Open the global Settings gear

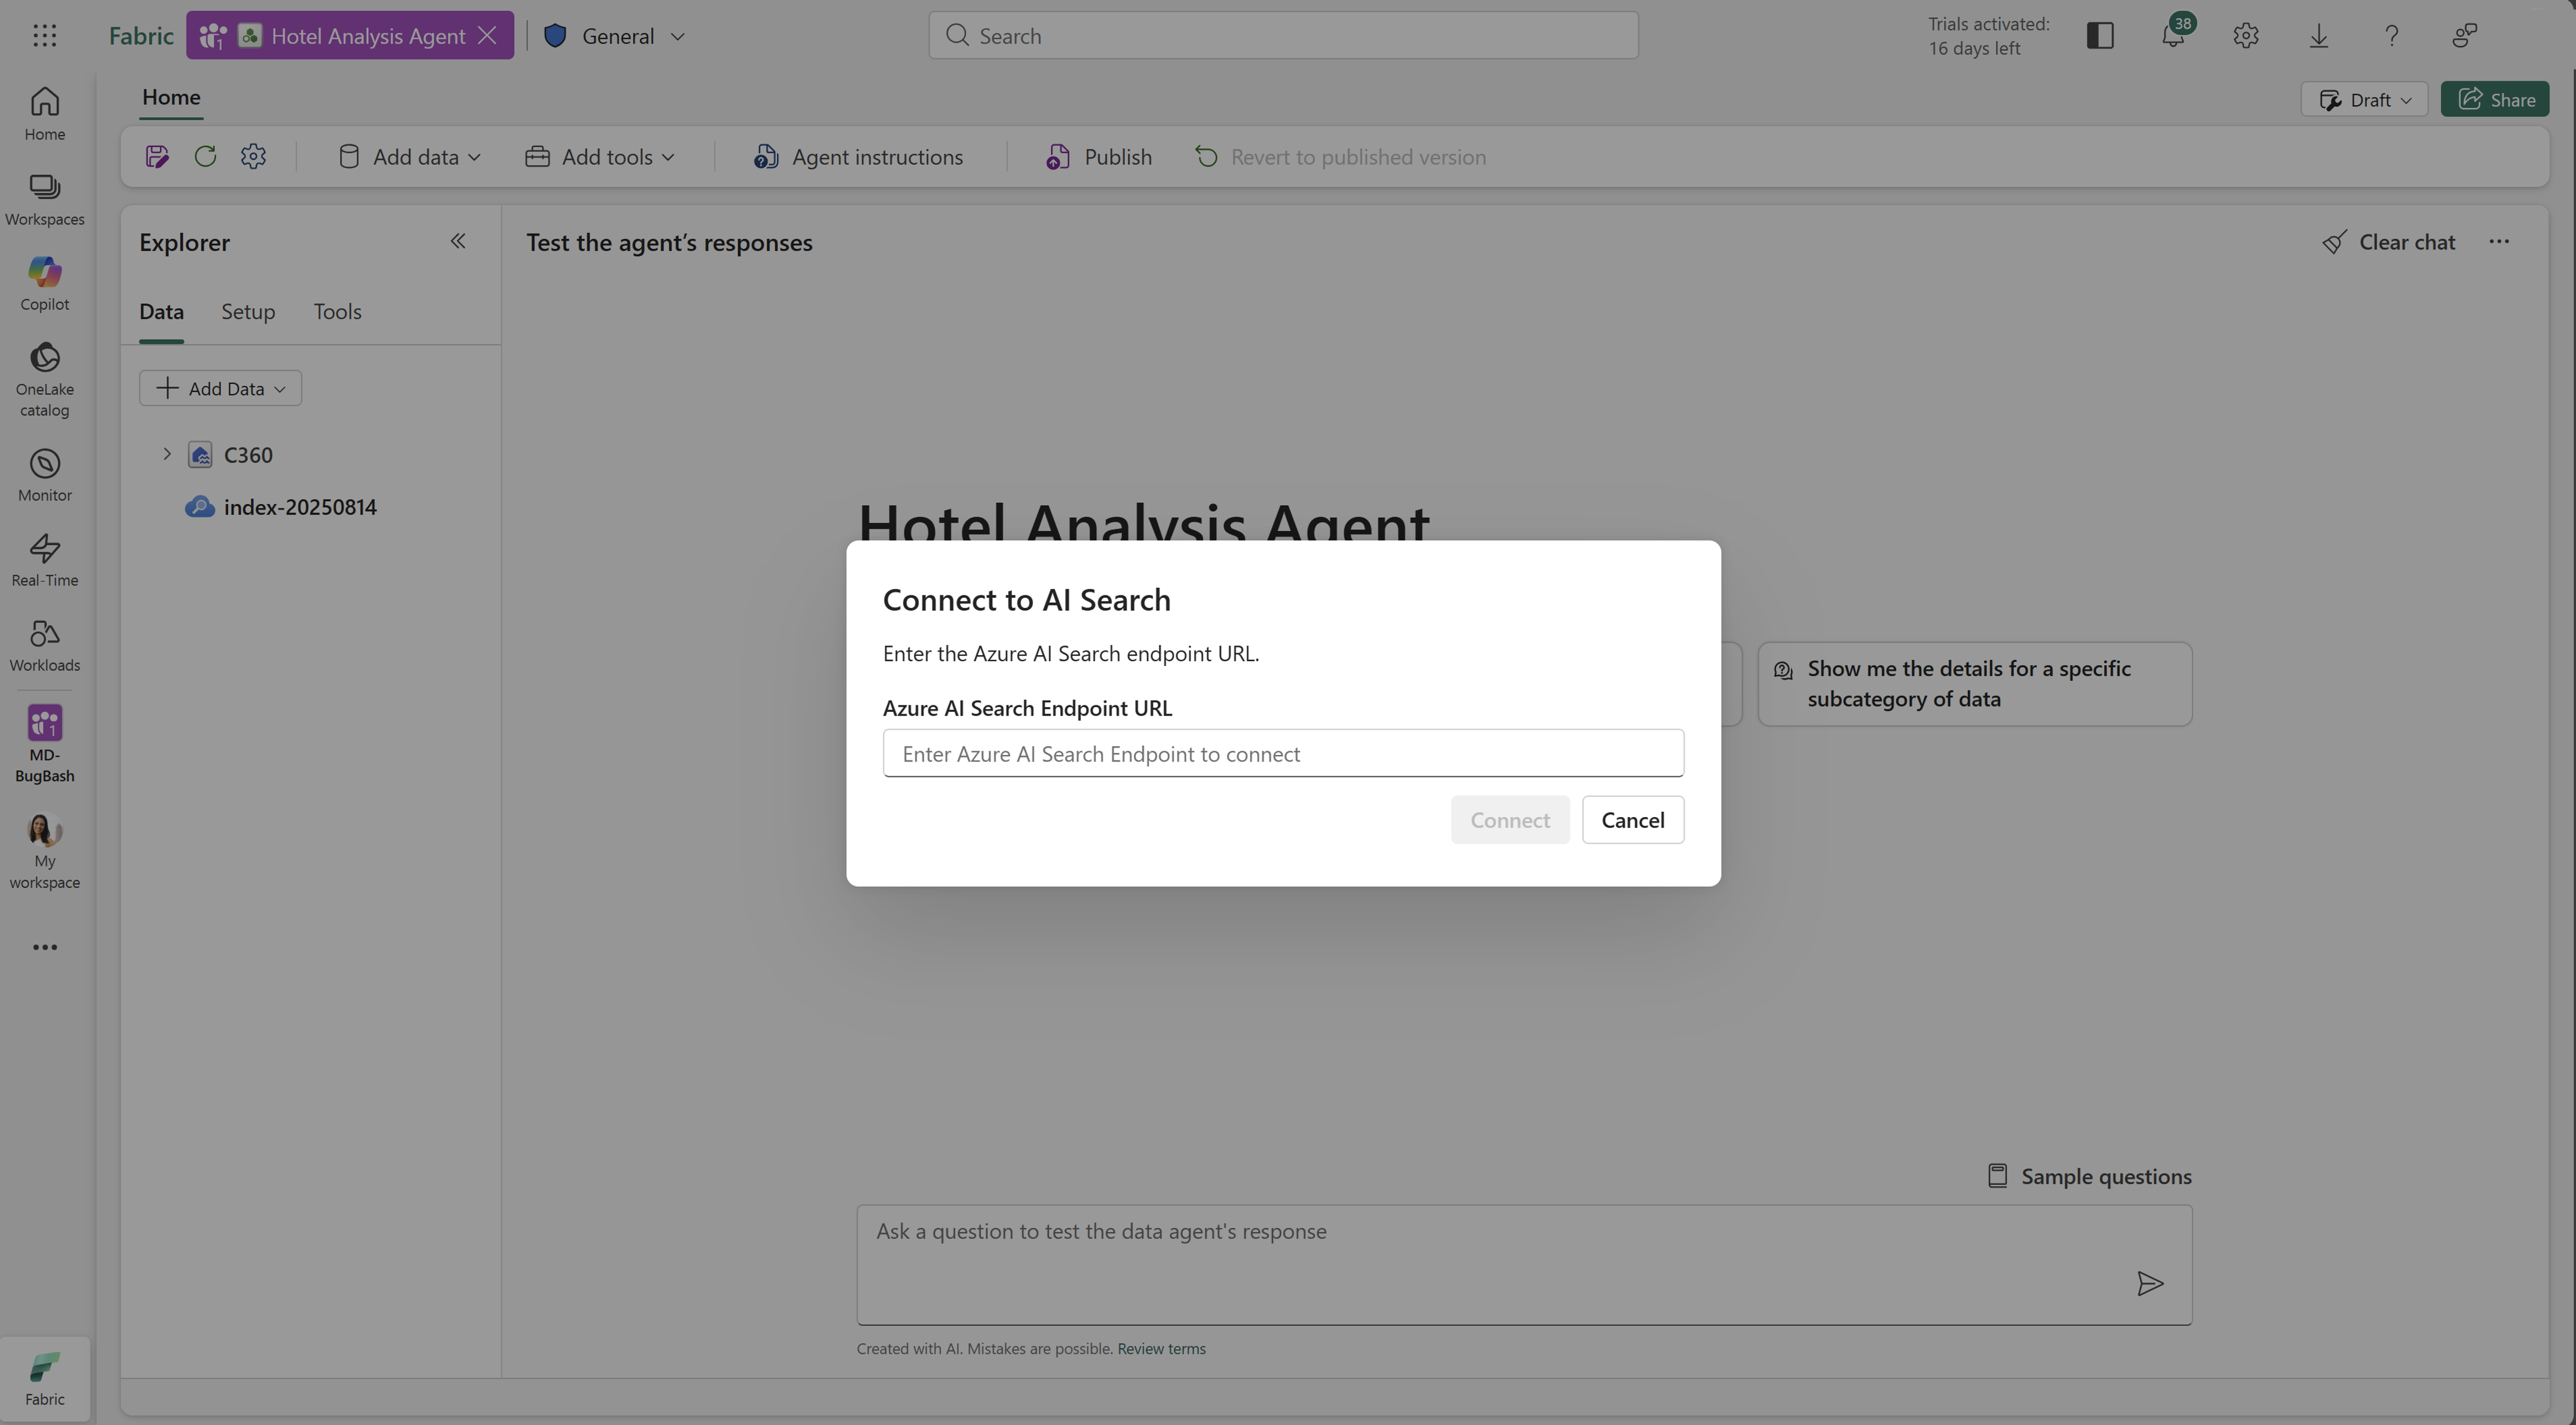[x=2246, y=36]
